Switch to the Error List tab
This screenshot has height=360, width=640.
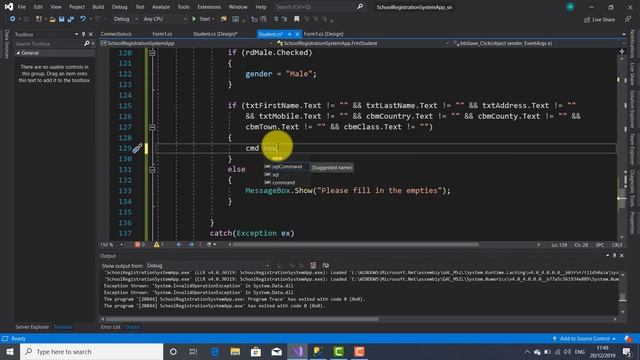(111, 327)
